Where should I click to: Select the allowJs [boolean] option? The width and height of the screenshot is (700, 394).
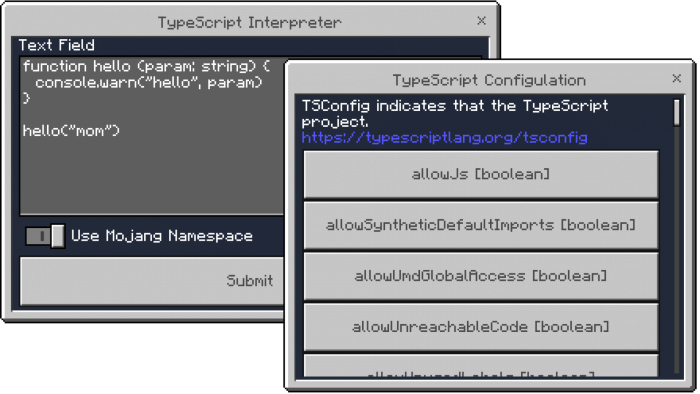point(481,174)
